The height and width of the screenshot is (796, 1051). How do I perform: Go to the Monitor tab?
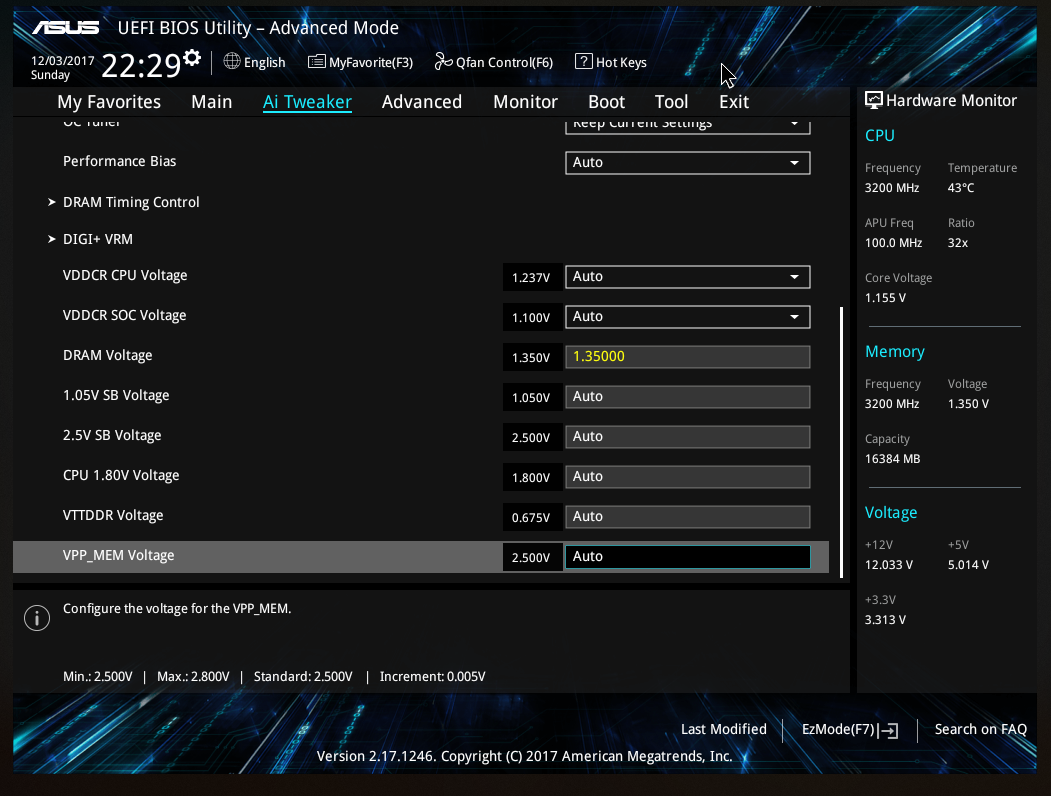point(526,102)
